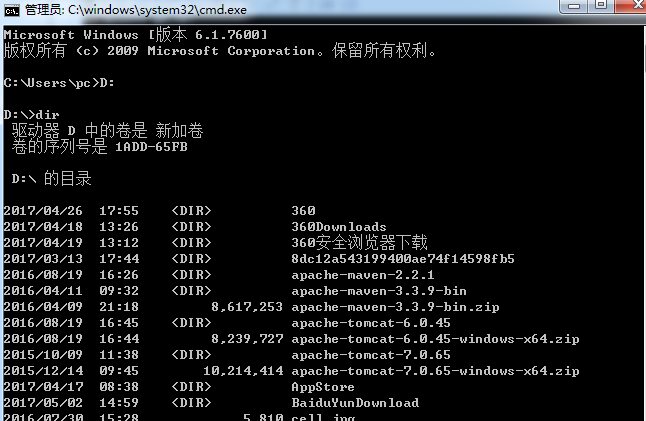Click the 8dc12a543199400ae74f14598fb5 folder name

tap(403, 259)
